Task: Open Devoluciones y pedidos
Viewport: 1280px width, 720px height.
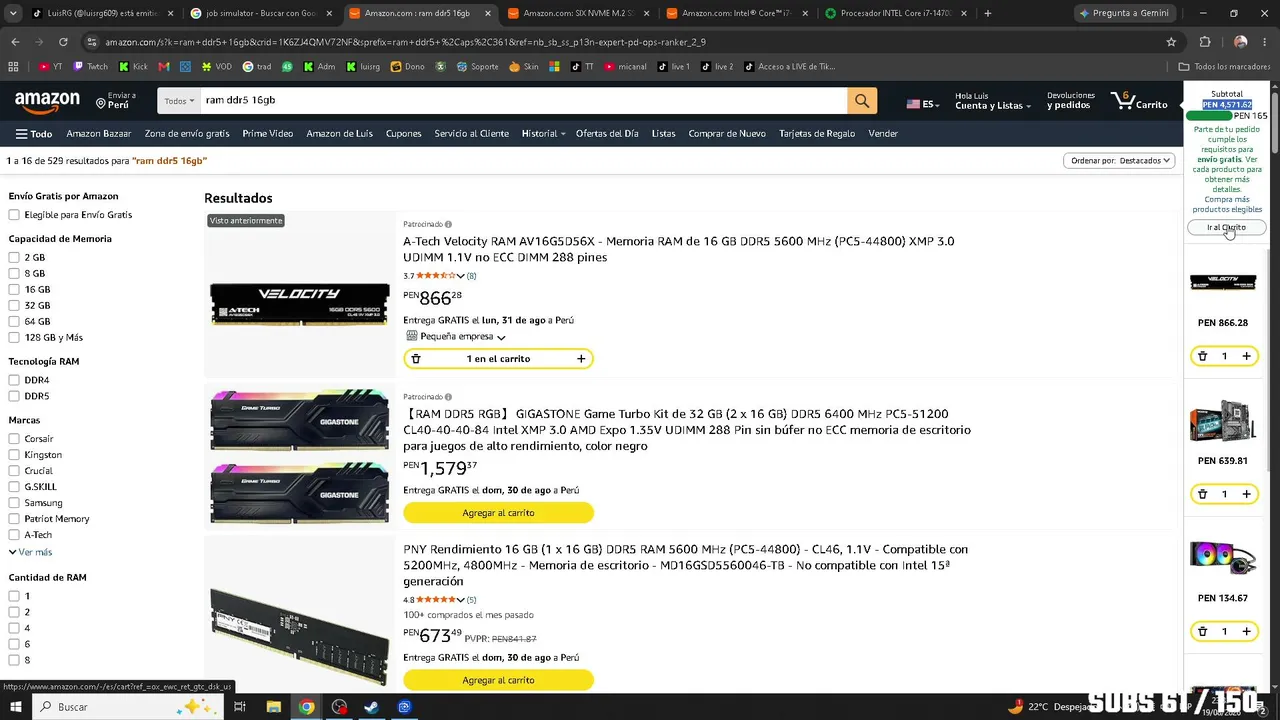Action: 1071,101
